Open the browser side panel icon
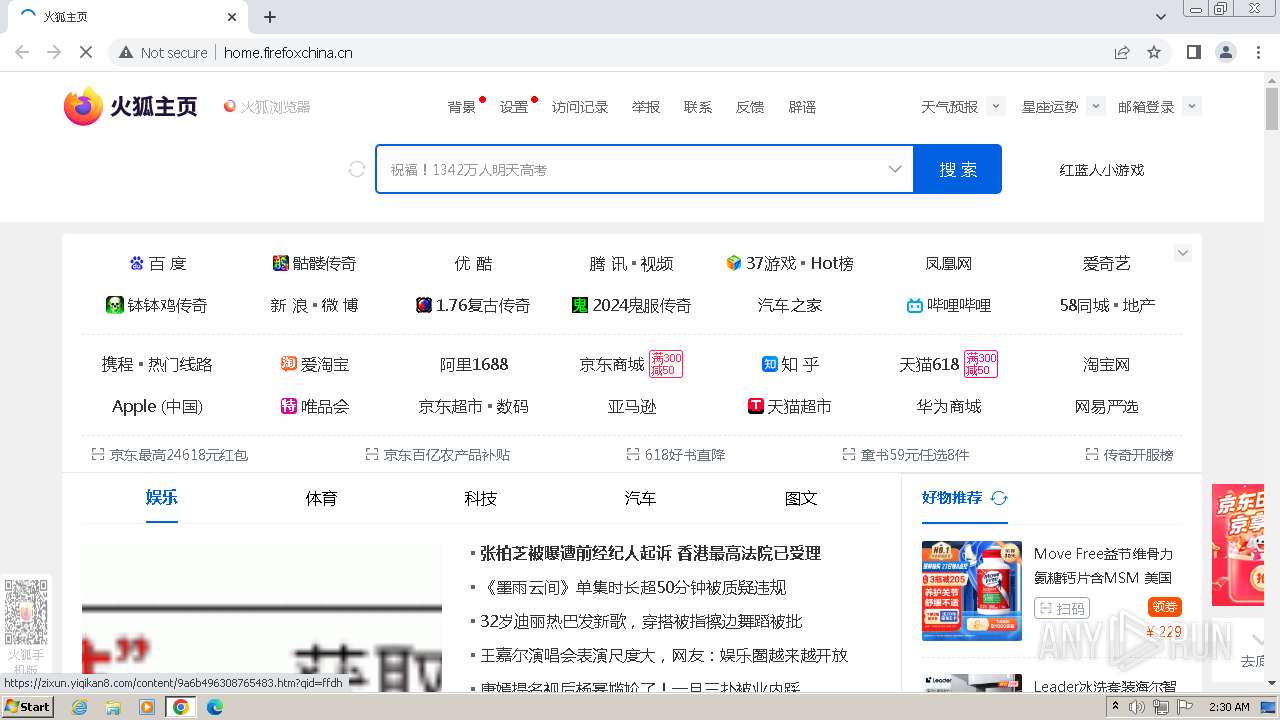The height and width of the screenshot is (720, 1280). pos(1194,52)
